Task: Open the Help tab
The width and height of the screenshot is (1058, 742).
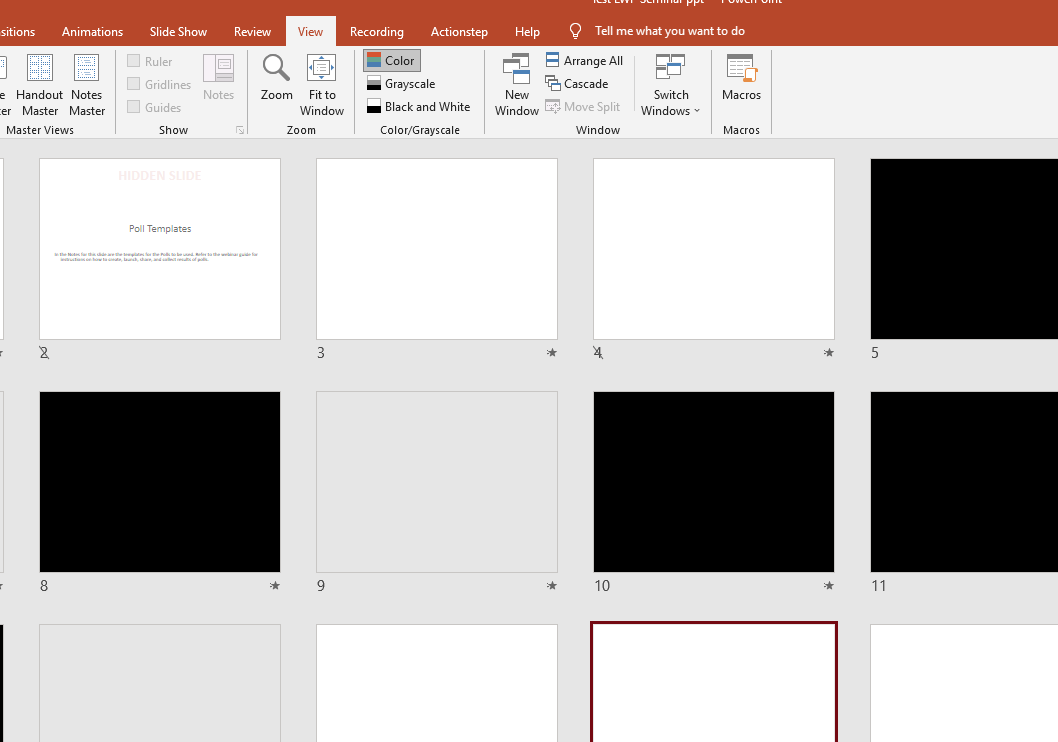Action: click(527, 32)
